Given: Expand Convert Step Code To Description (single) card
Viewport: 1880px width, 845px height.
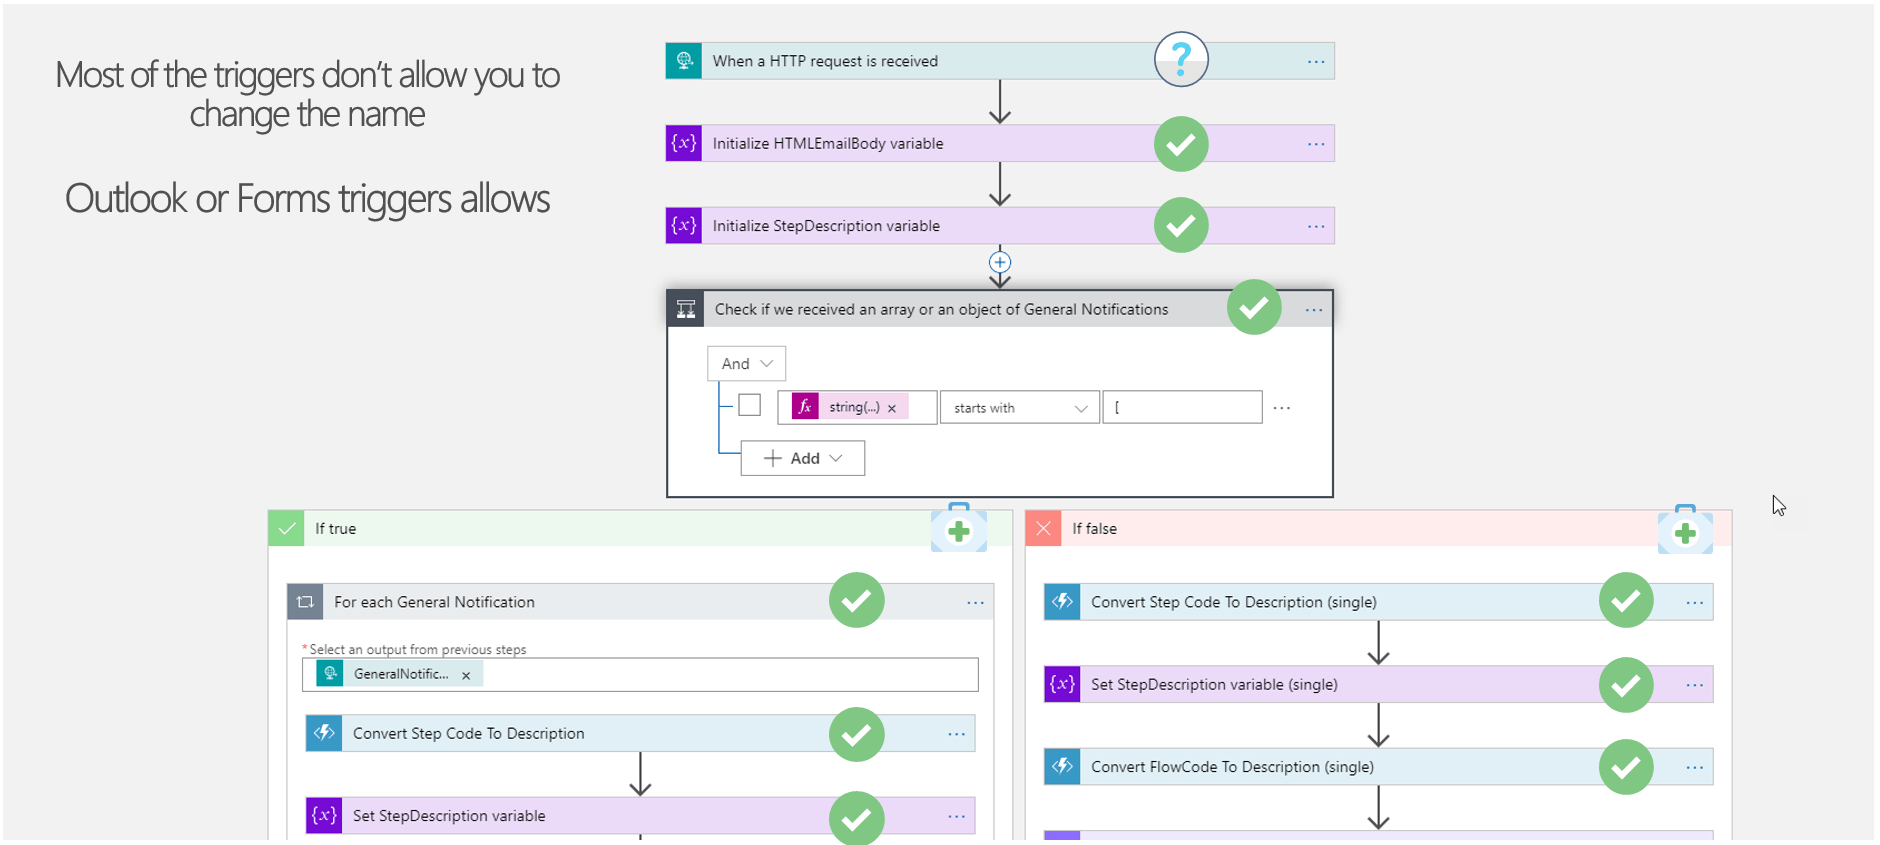Looking at the screenshot, I should pos(1378,602).
